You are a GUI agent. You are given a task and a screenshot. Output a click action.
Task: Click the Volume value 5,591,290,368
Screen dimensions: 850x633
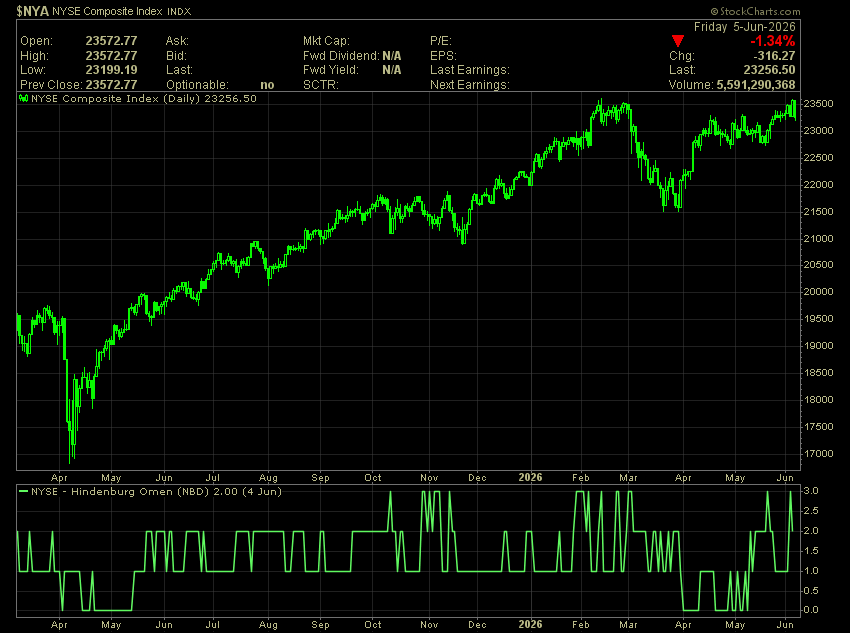(x=756, y=85)
